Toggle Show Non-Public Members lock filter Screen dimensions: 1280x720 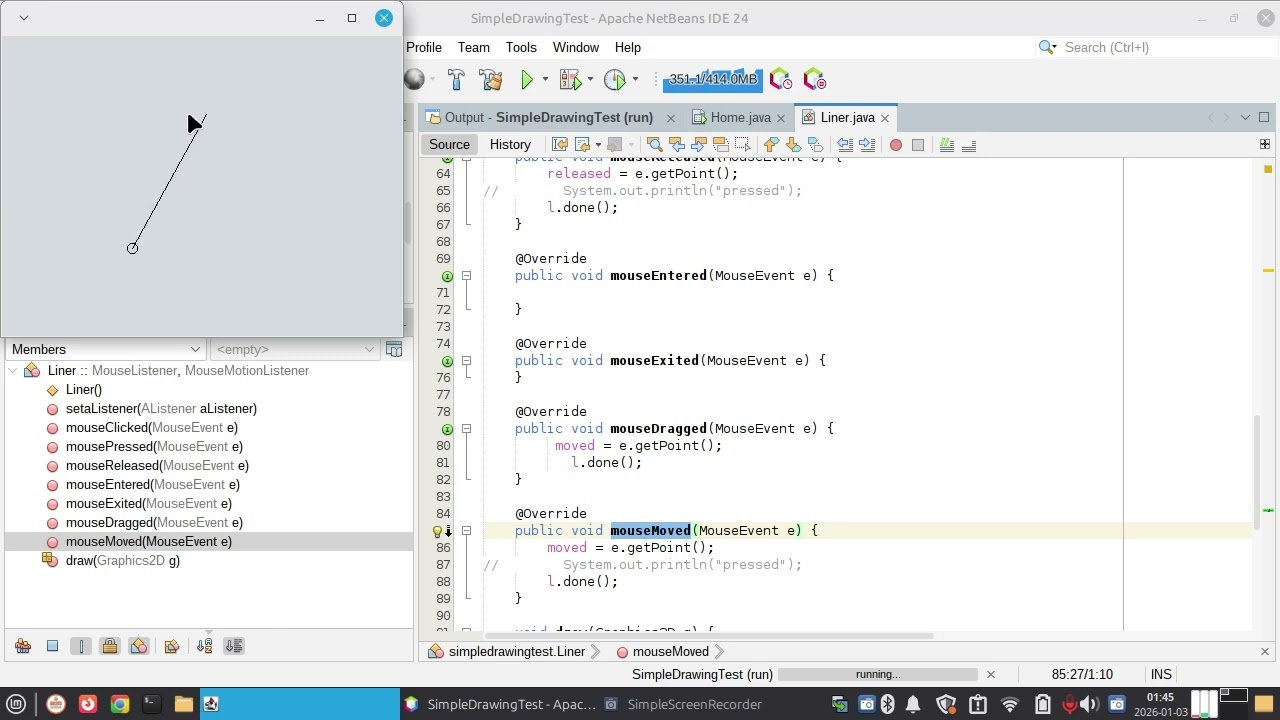(110, 646)
